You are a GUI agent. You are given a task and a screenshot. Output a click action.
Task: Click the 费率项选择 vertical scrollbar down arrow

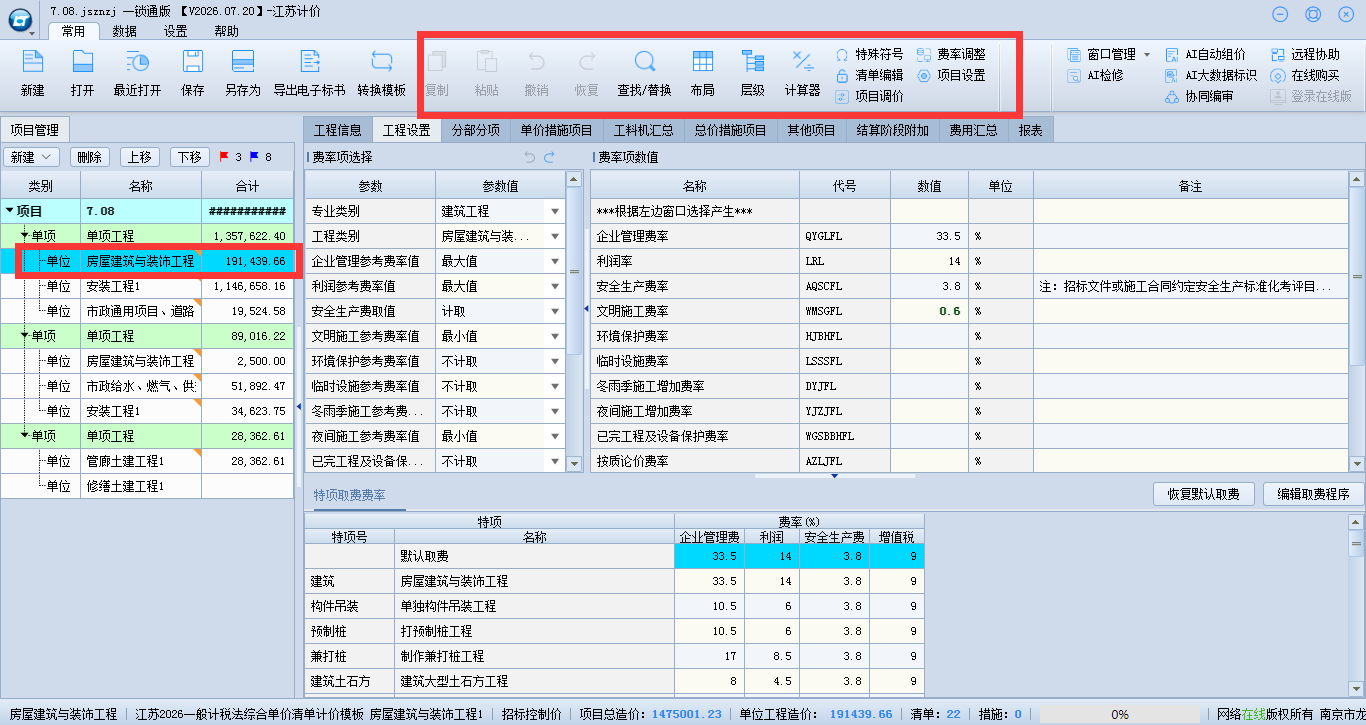coord(574,464)
